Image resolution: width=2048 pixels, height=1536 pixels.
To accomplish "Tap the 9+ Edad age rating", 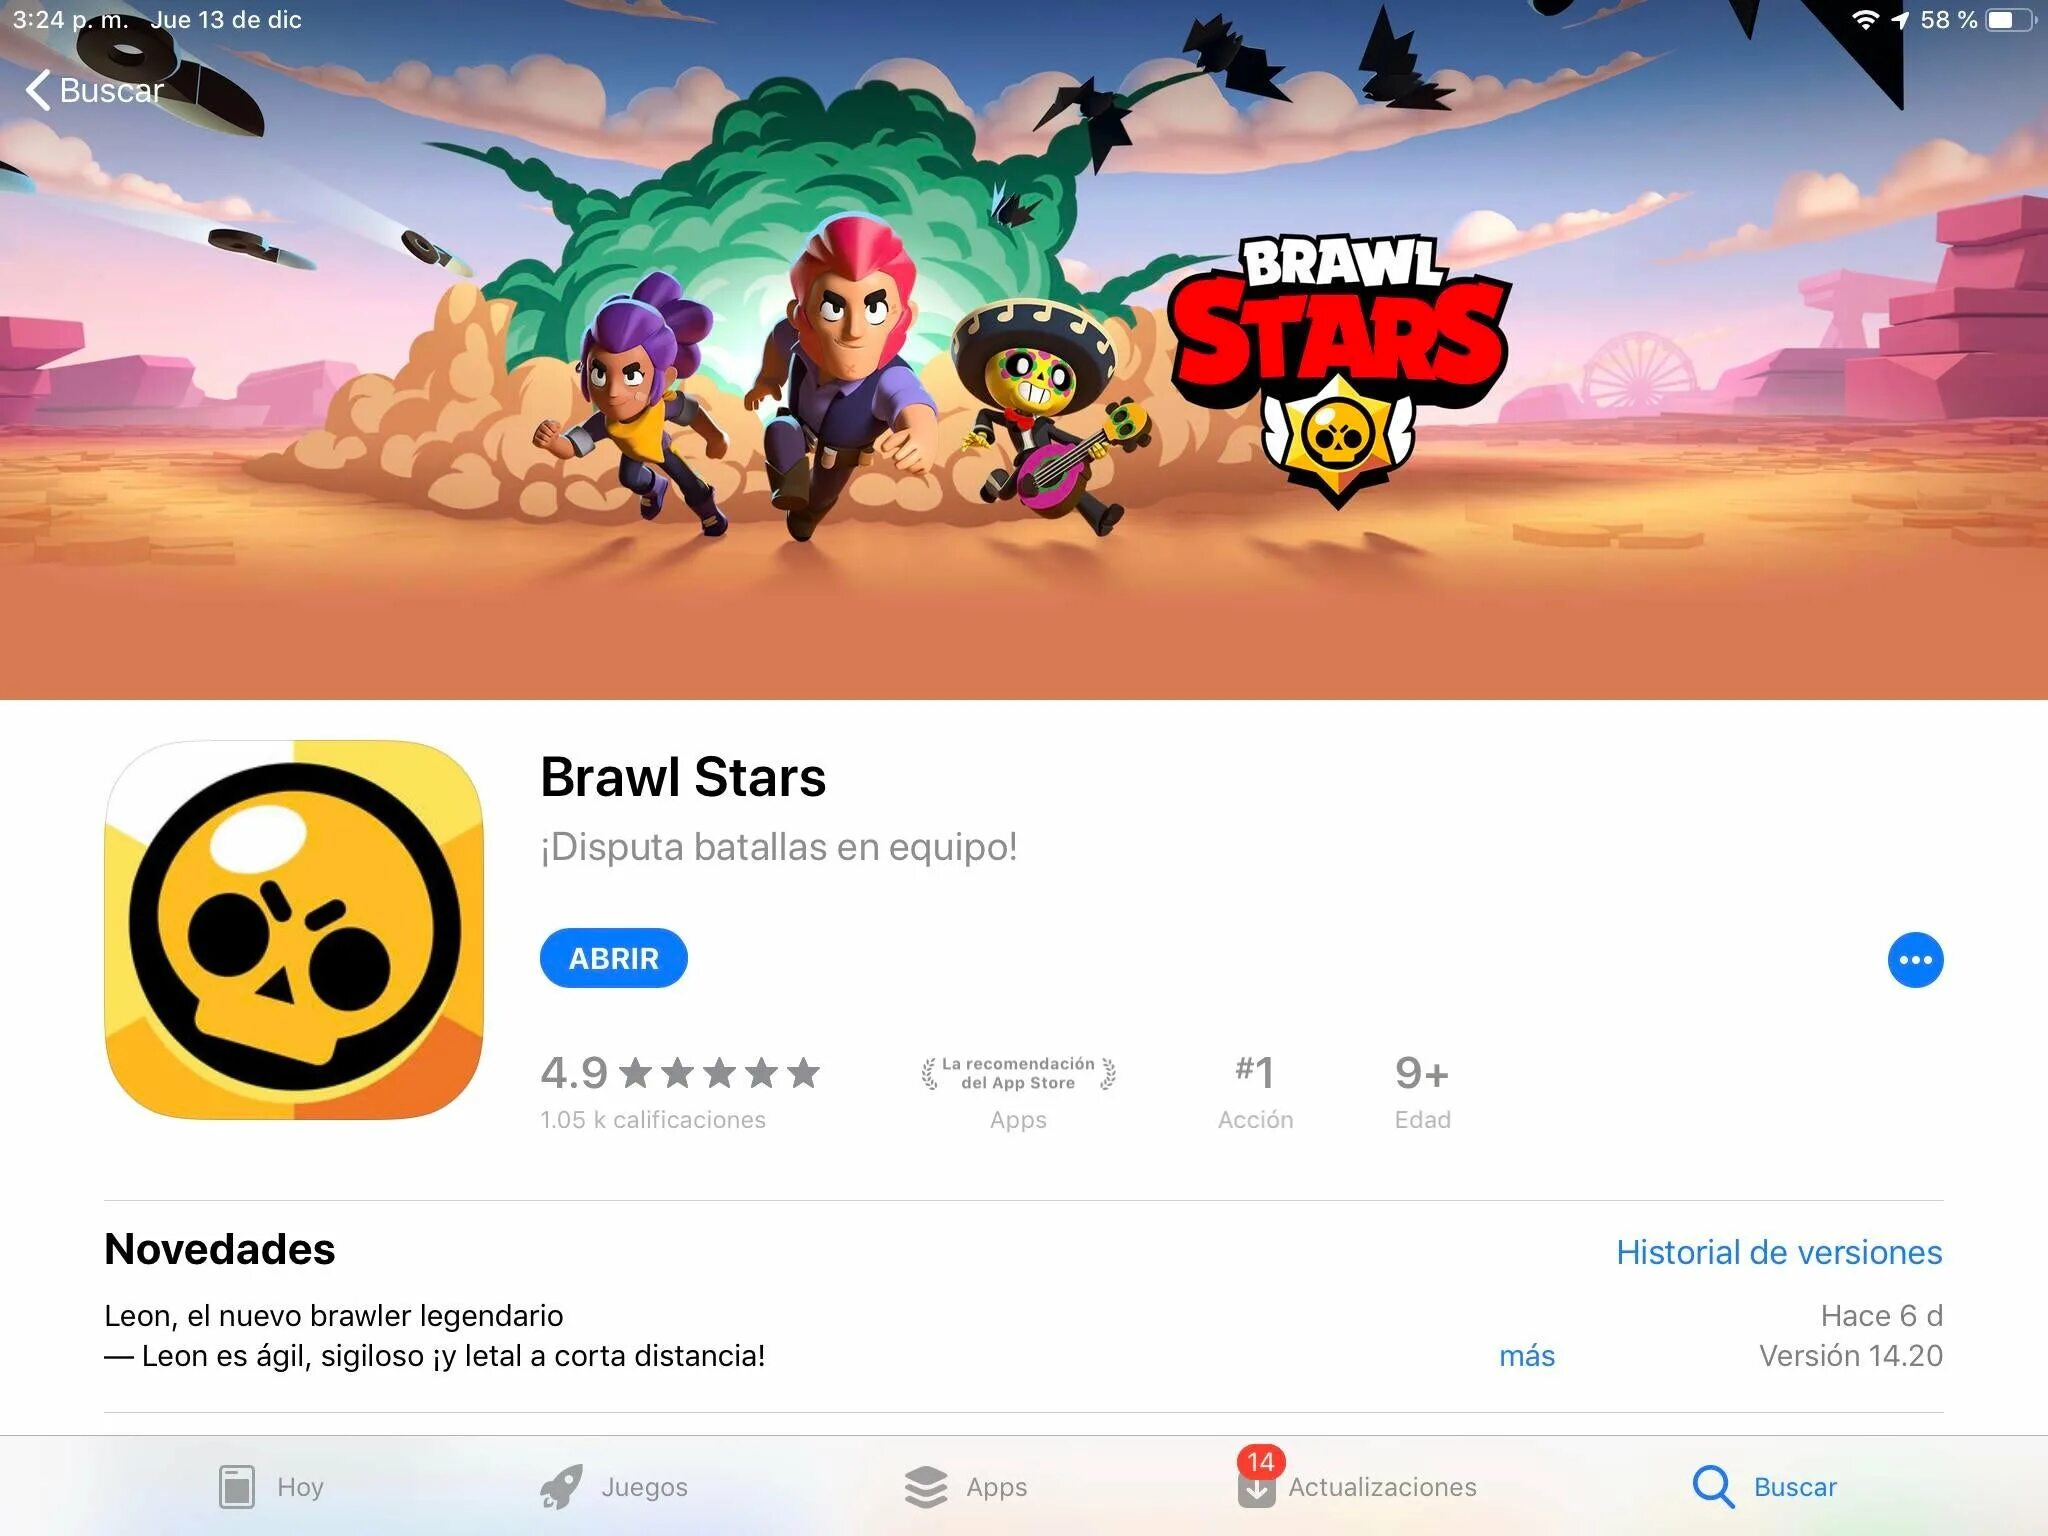I will pos(1422,1091).
